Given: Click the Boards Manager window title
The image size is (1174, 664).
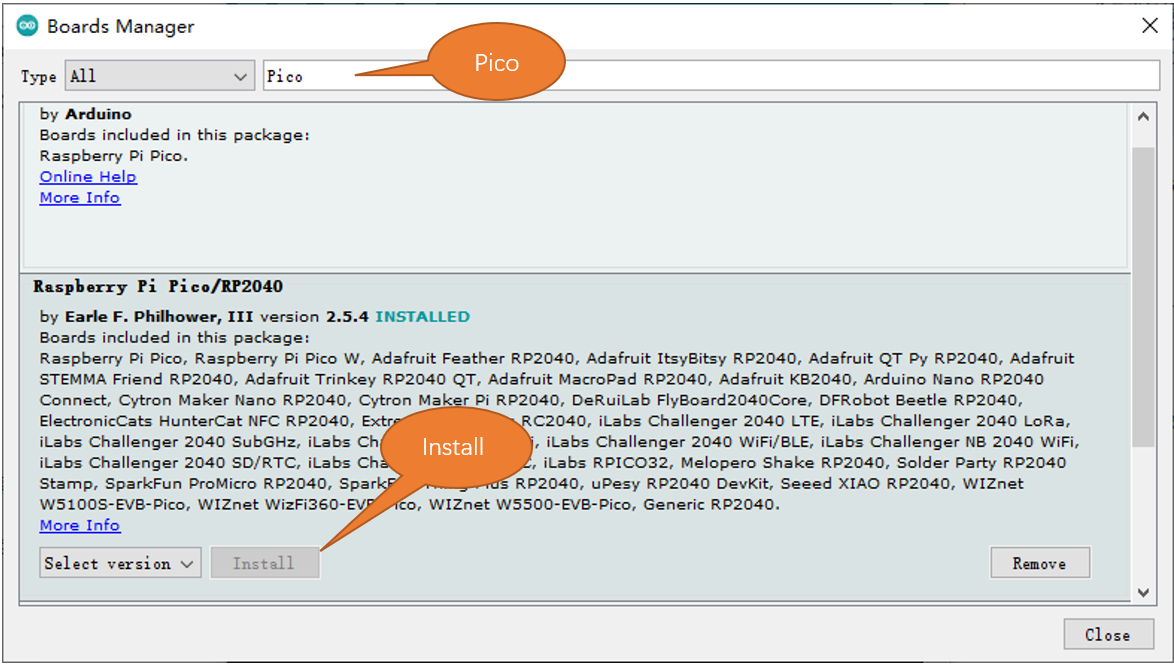Looking at the screenshot, I should (x=121, y=26).
